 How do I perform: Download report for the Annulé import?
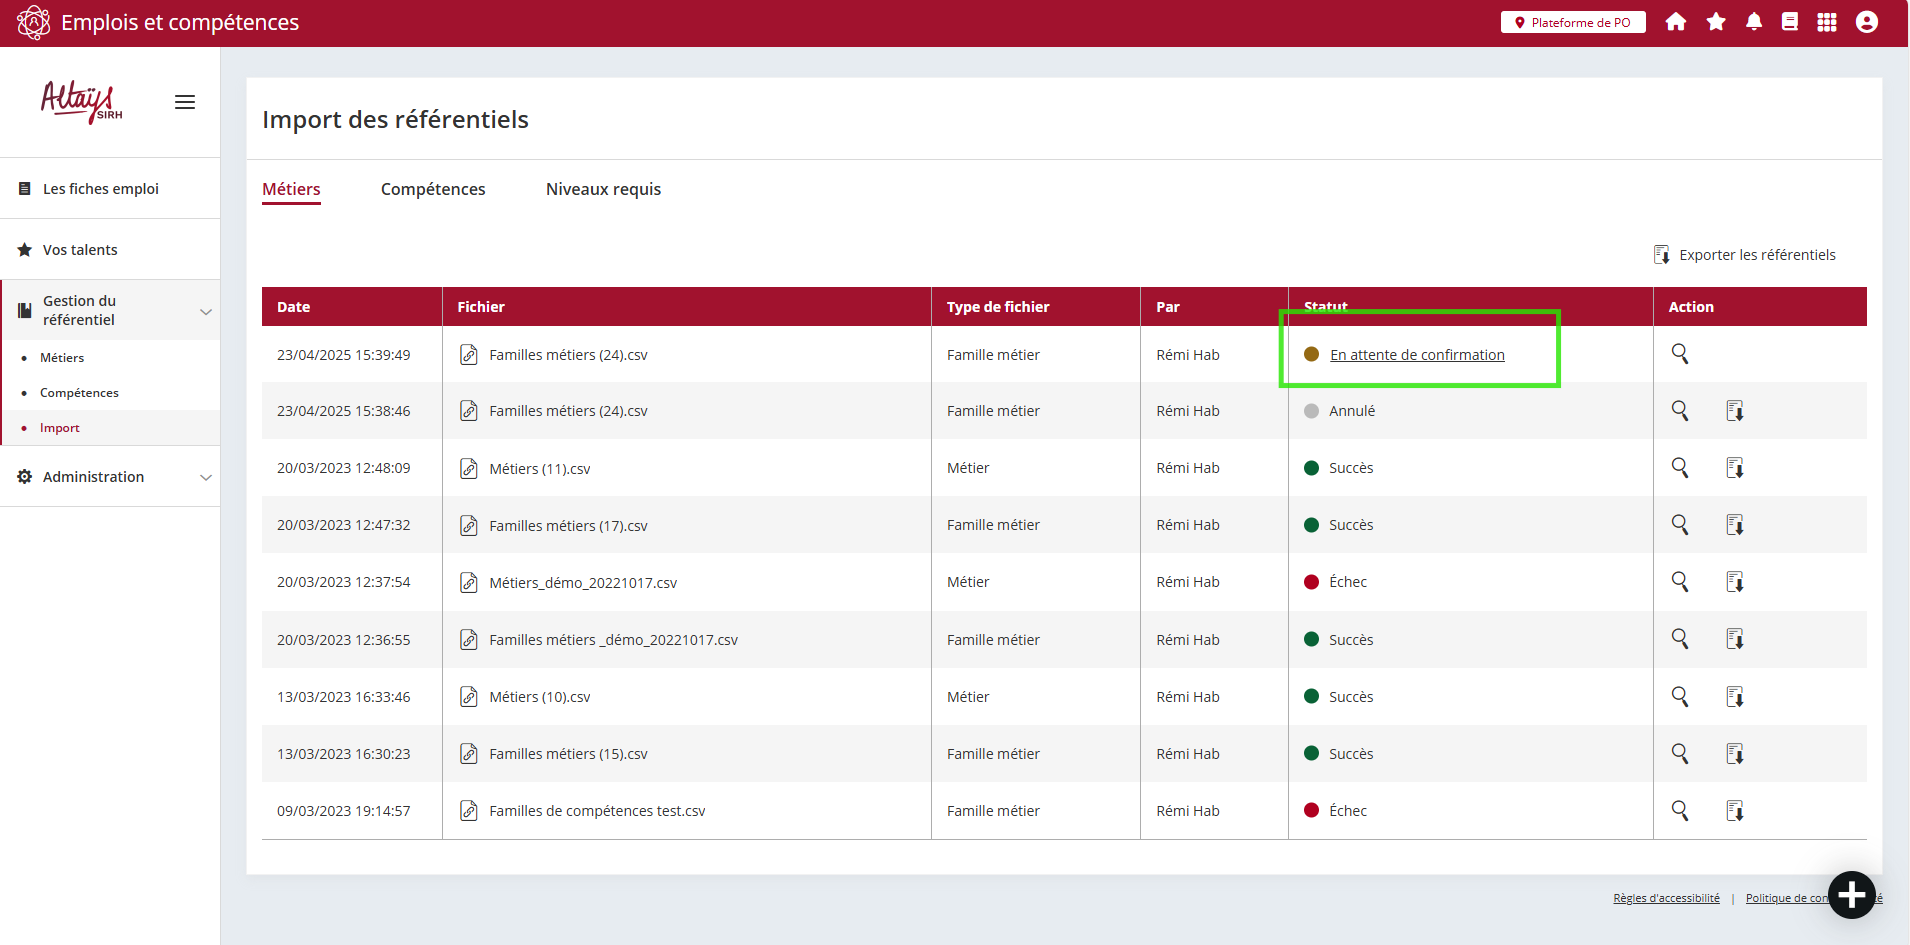click(1735, 411)
